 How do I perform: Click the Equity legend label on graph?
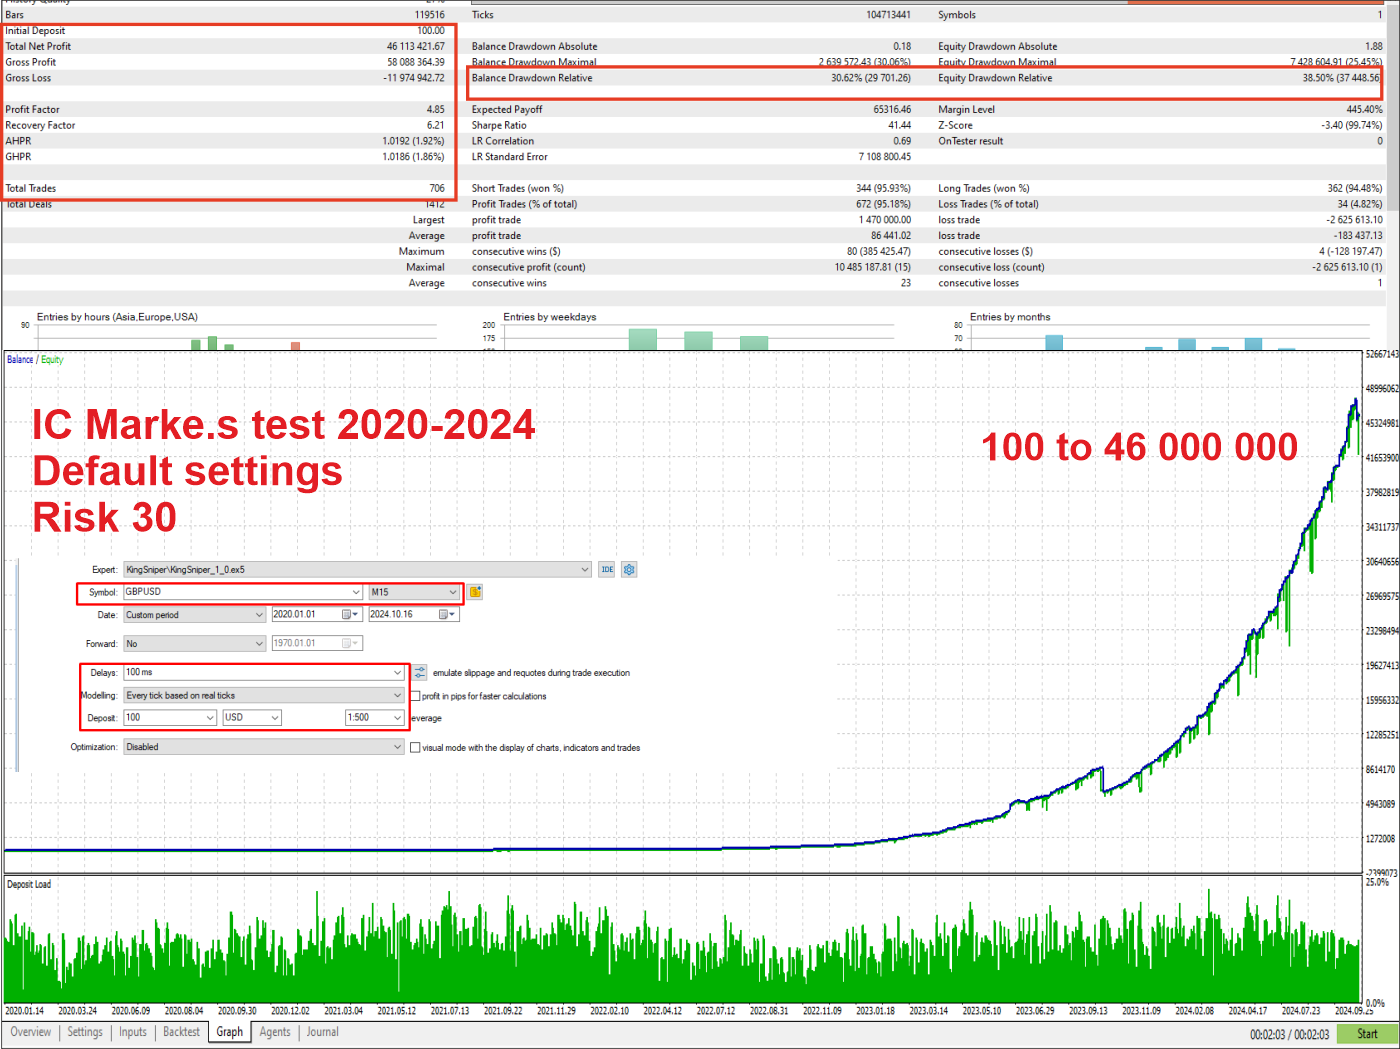tap(52, 359)
